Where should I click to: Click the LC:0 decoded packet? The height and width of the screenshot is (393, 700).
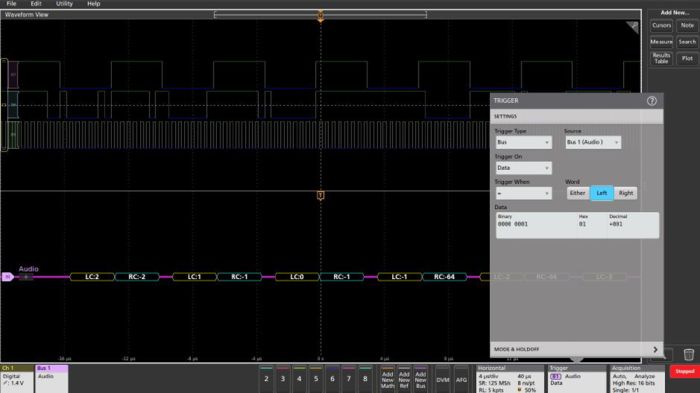pyautogui.click(x=297, y=277)
